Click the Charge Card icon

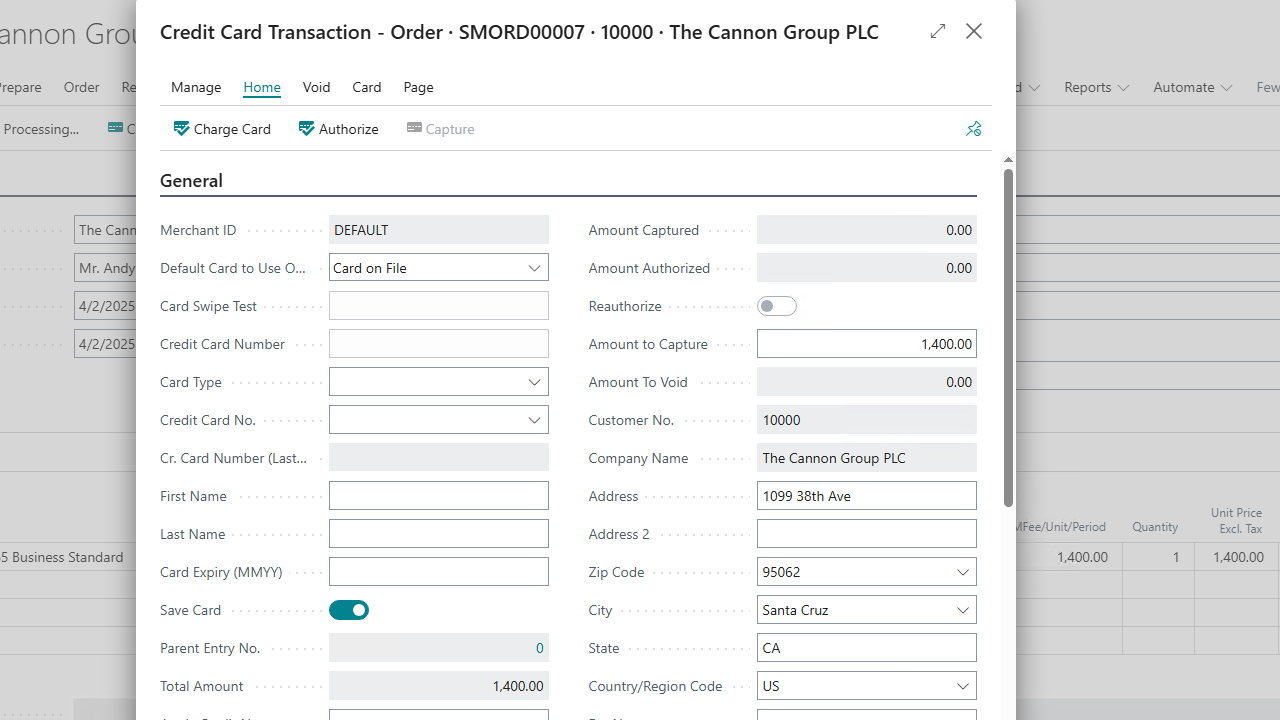181,129
